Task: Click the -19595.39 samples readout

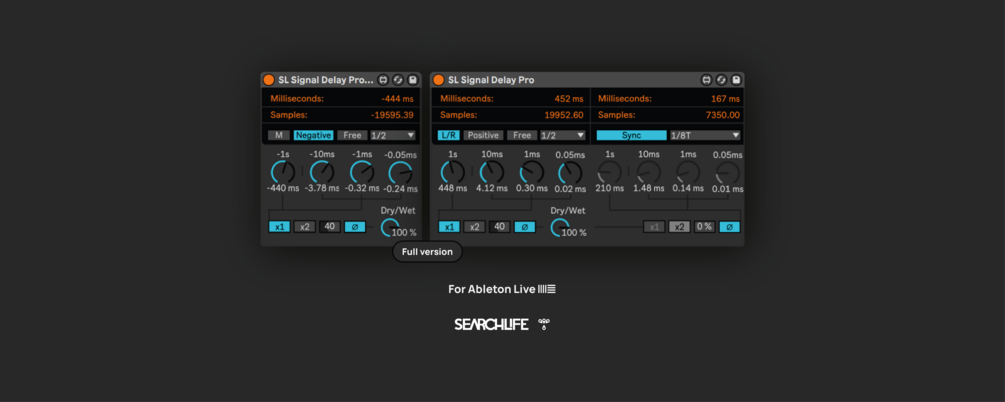Action: click(x=392, y=115)
